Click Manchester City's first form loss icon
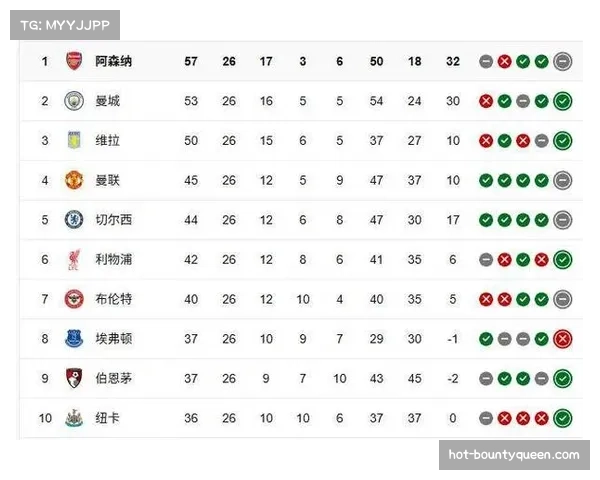Image resolution: width=600 pixels, height=480 pixels. 486,101
